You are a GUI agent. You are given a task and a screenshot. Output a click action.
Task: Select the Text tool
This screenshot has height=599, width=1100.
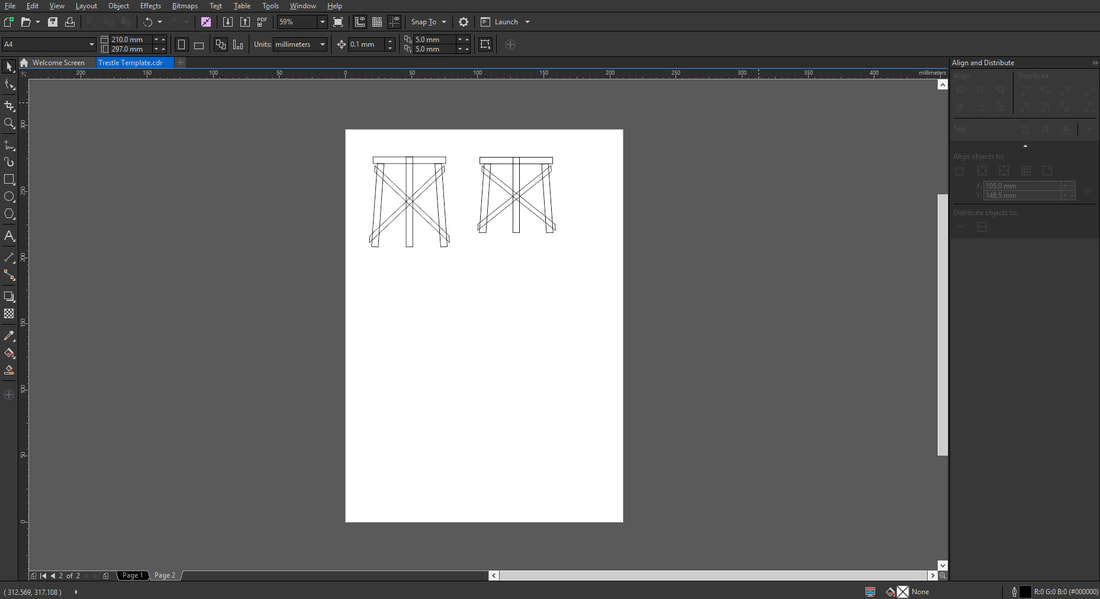(9, 236)
